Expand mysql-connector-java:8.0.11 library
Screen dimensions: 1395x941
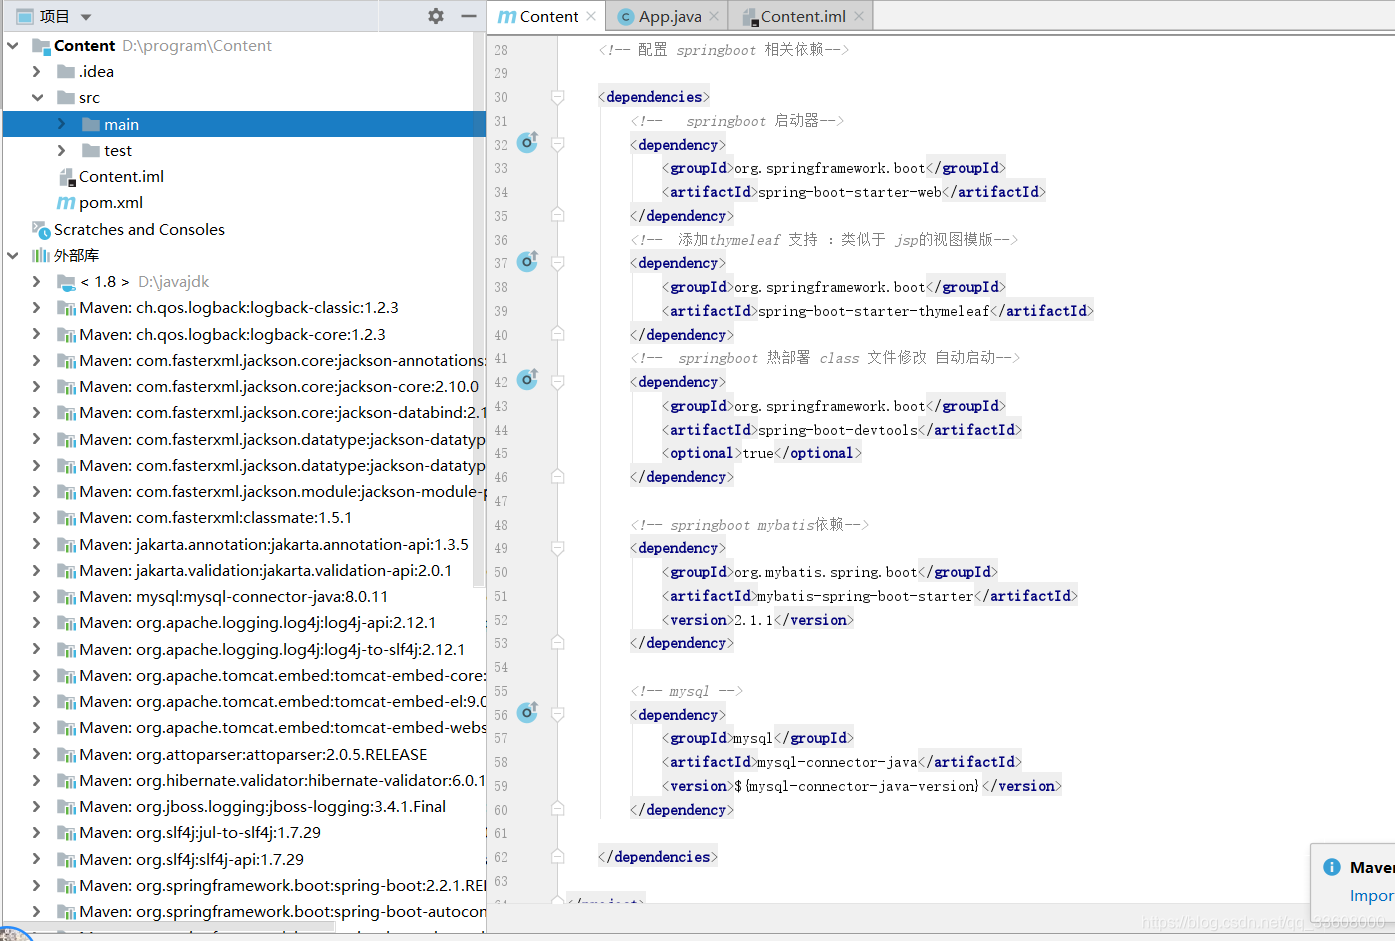point(37,596)
